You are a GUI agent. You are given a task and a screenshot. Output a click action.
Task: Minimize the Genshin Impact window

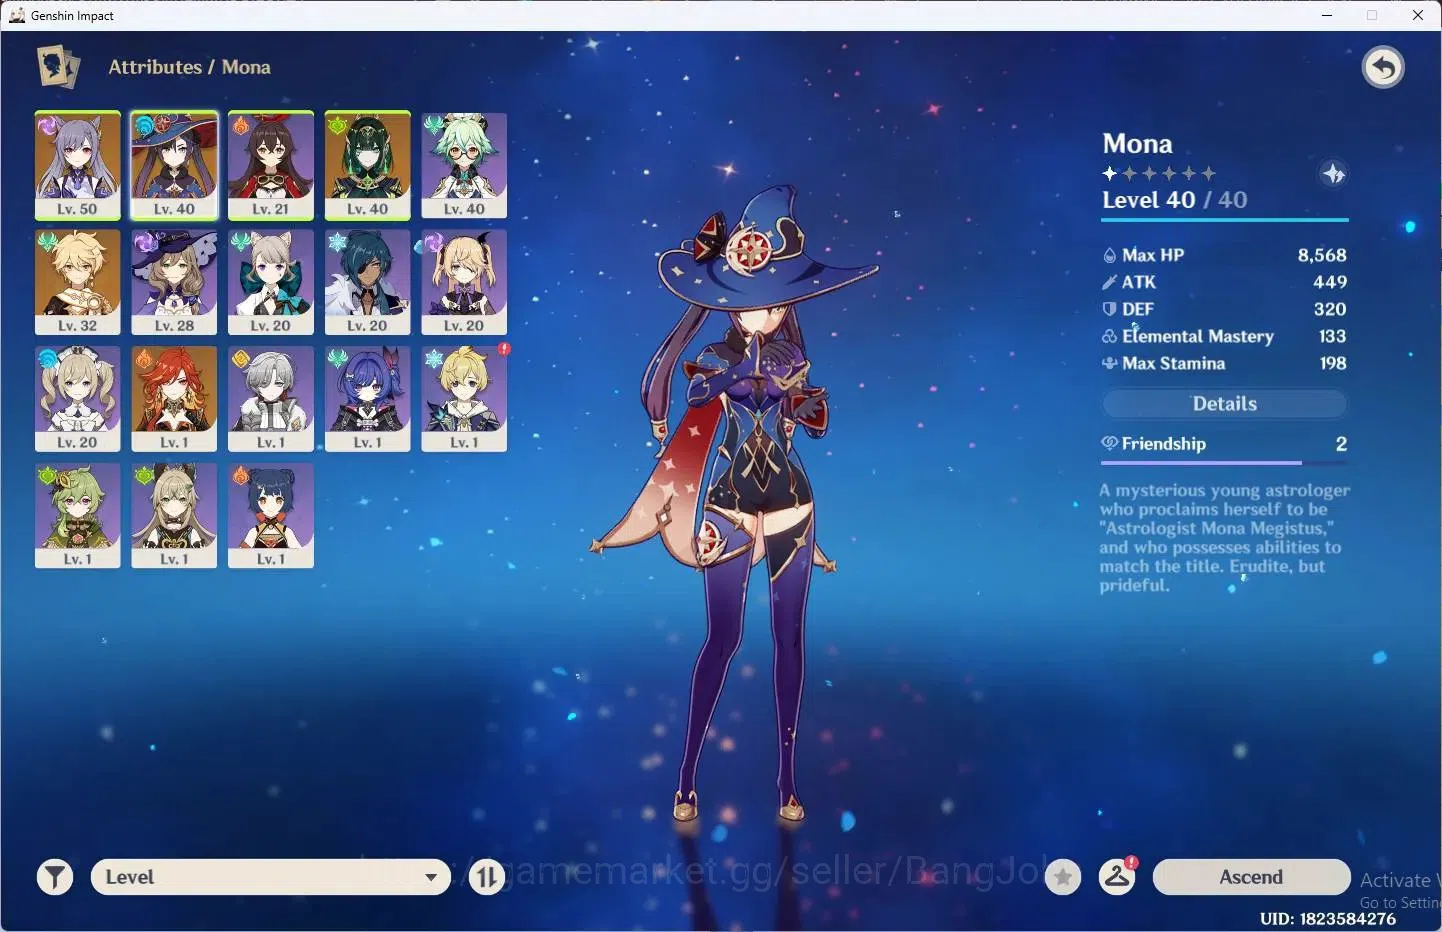click(1327, 15)
